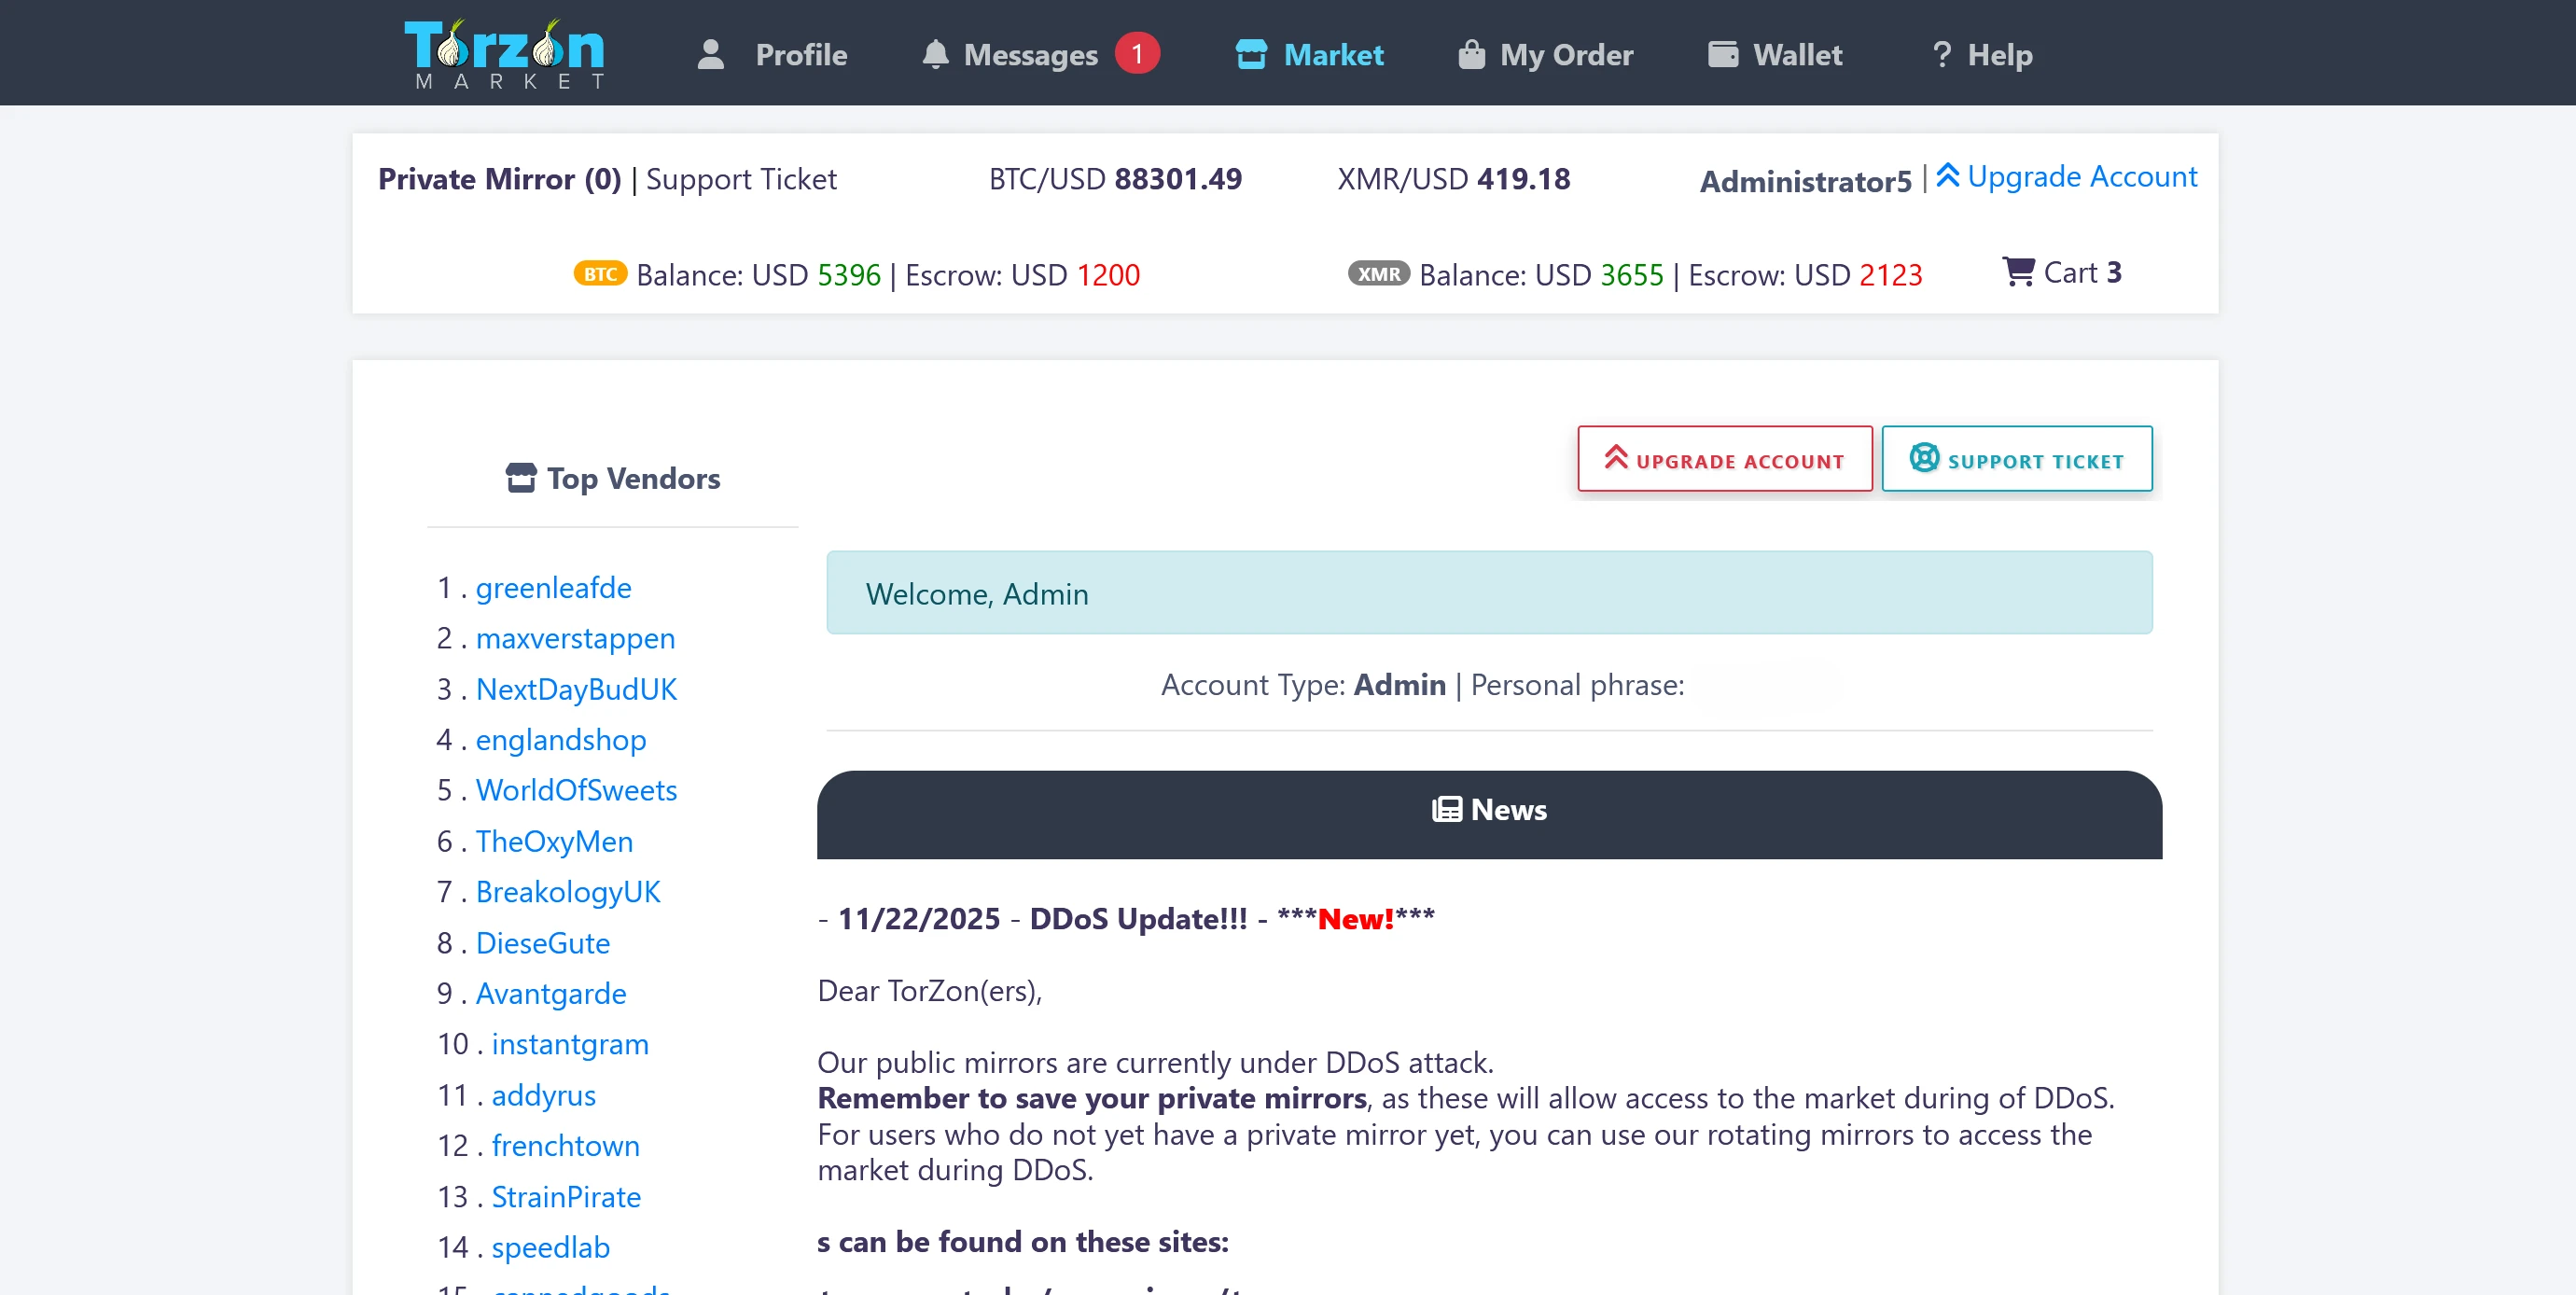Image resolution: width=2576 pixels, height=1295 pixels.
Task: Click the unread messages badge
Action: coord(1139,54)
